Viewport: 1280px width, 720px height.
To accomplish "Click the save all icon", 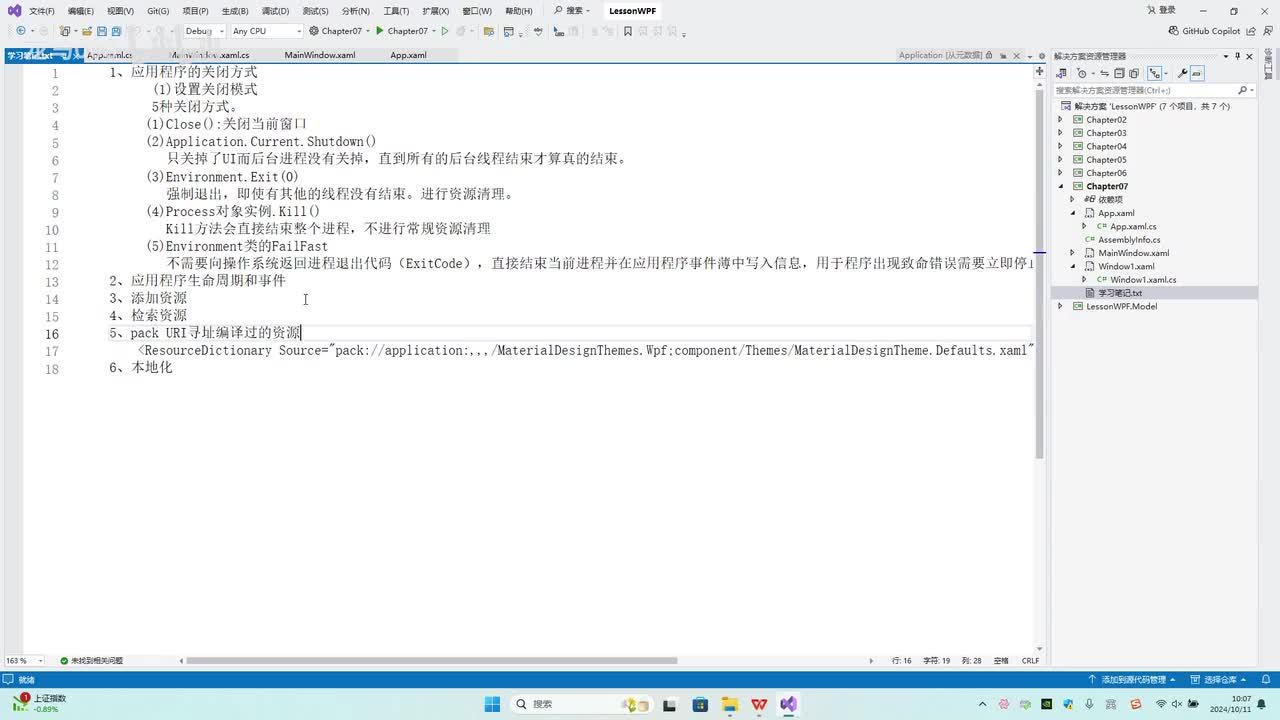I will point(117,31).
